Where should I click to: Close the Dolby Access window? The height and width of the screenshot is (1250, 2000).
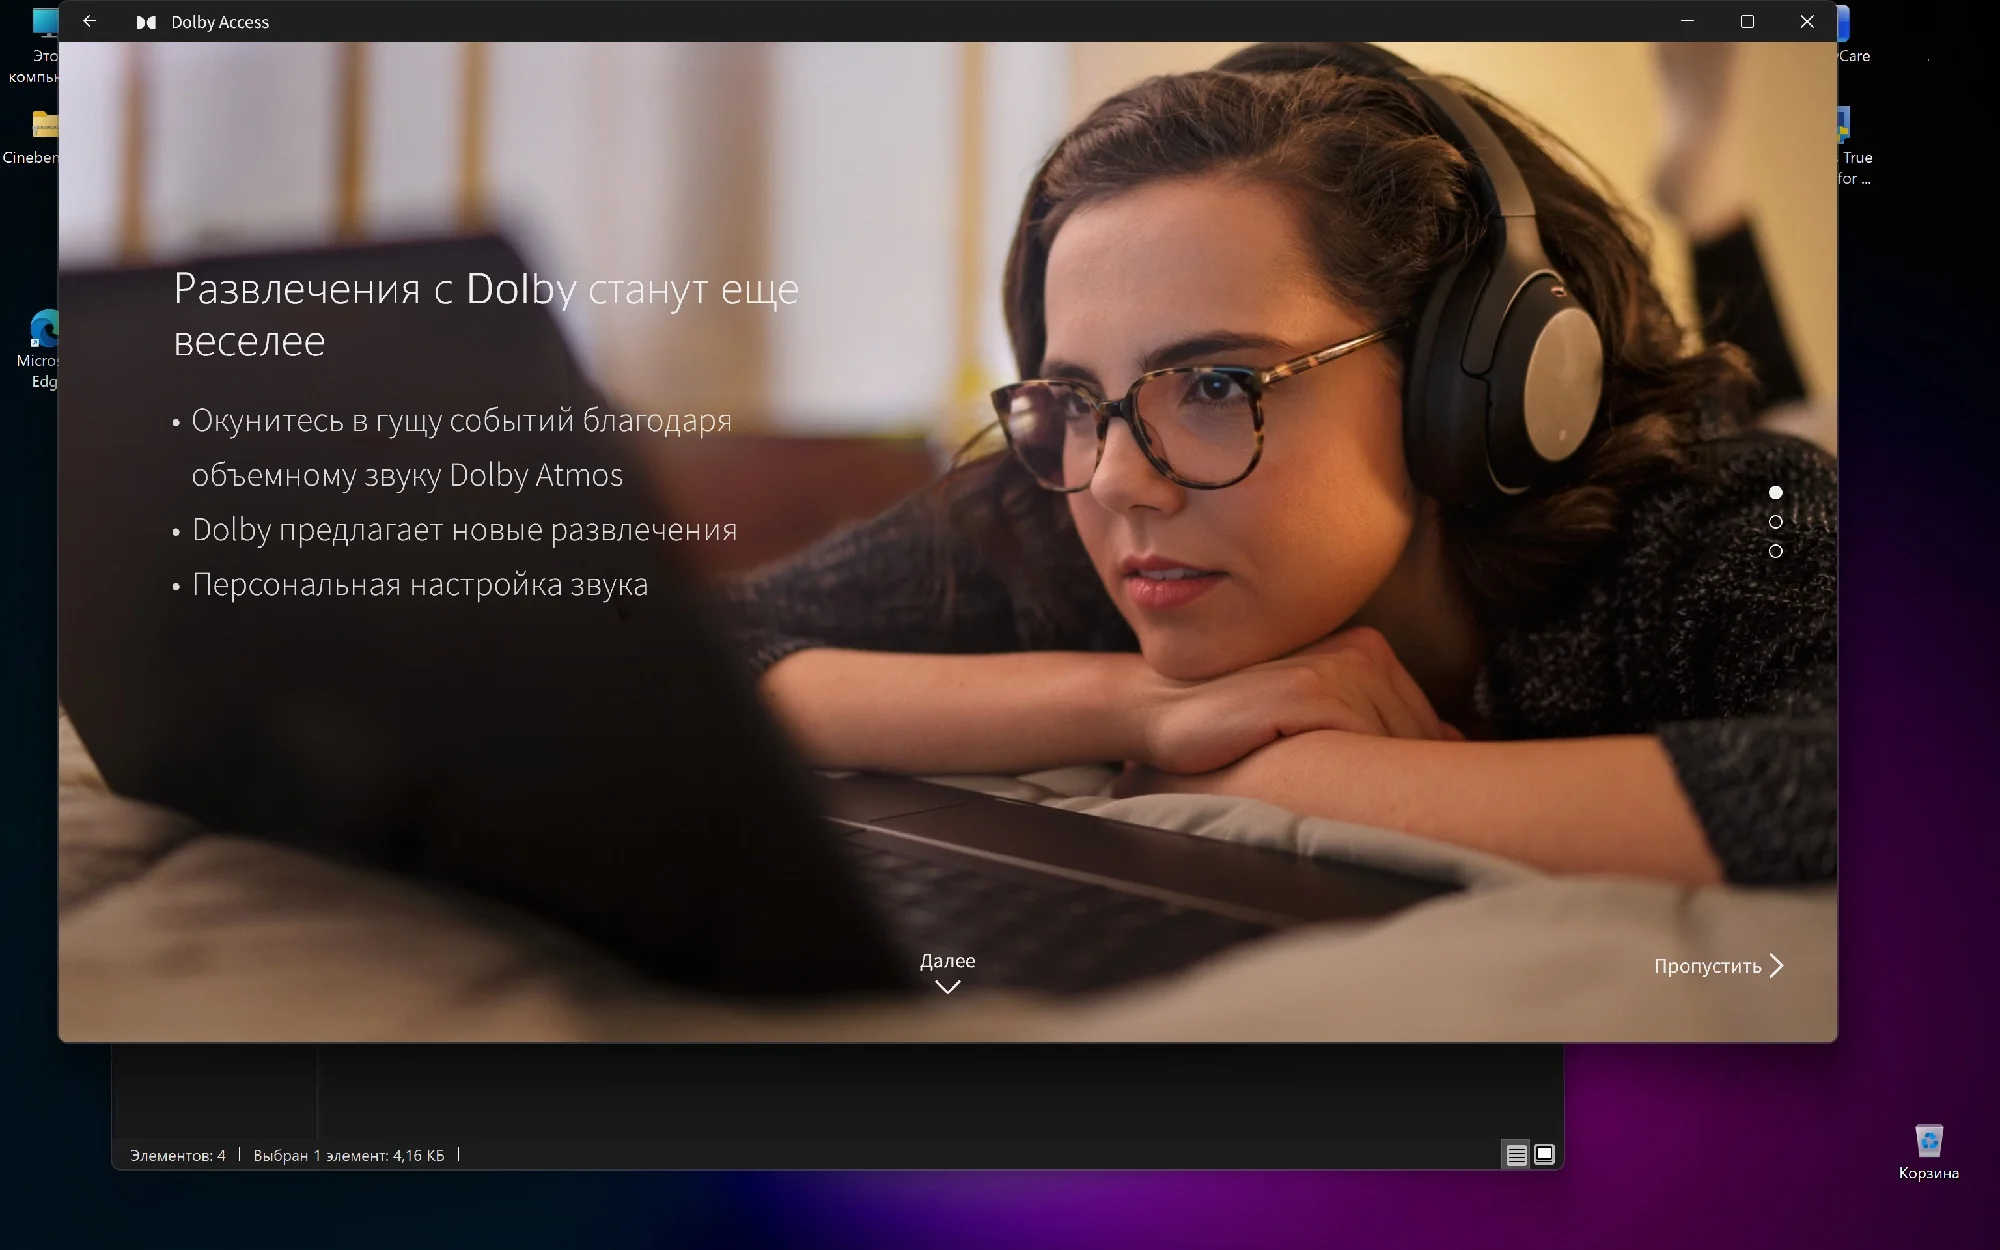(1807, 21)
